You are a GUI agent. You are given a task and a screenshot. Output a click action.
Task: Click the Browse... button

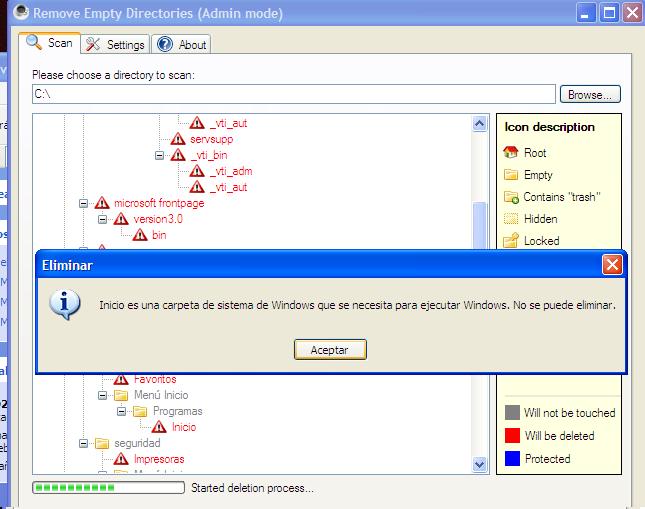tap(590, 95)
